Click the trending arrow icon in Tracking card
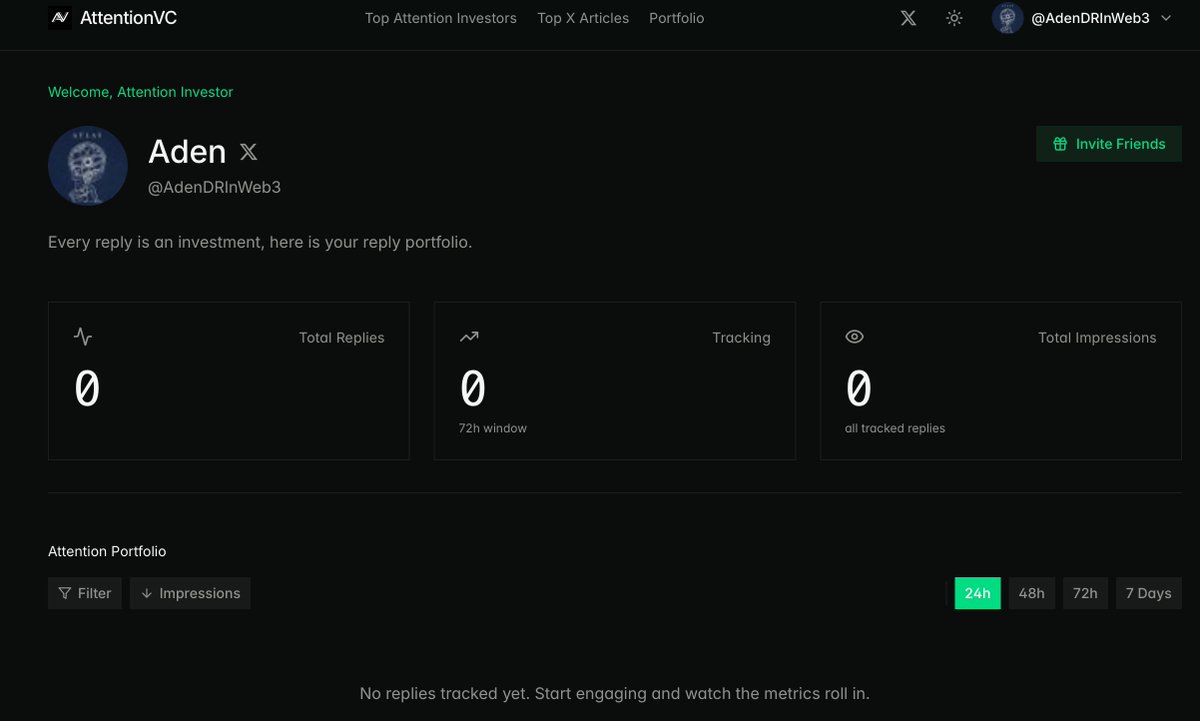This screenshot has height=721, width=1200. tap(469, 337)
